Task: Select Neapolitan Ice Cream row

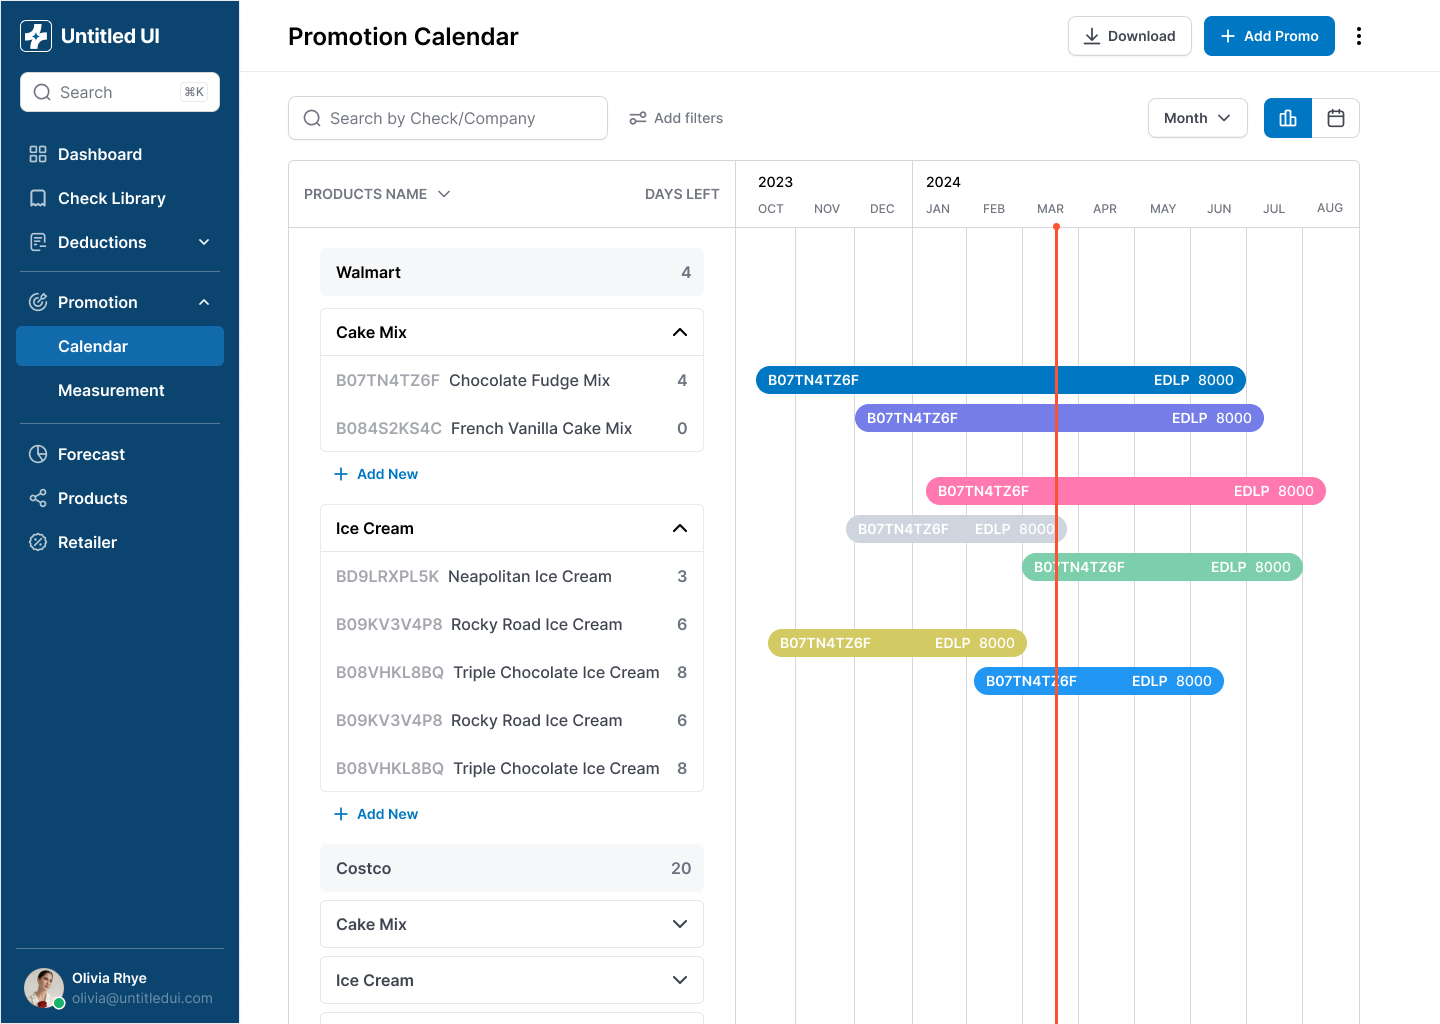Action: [512, 576]
